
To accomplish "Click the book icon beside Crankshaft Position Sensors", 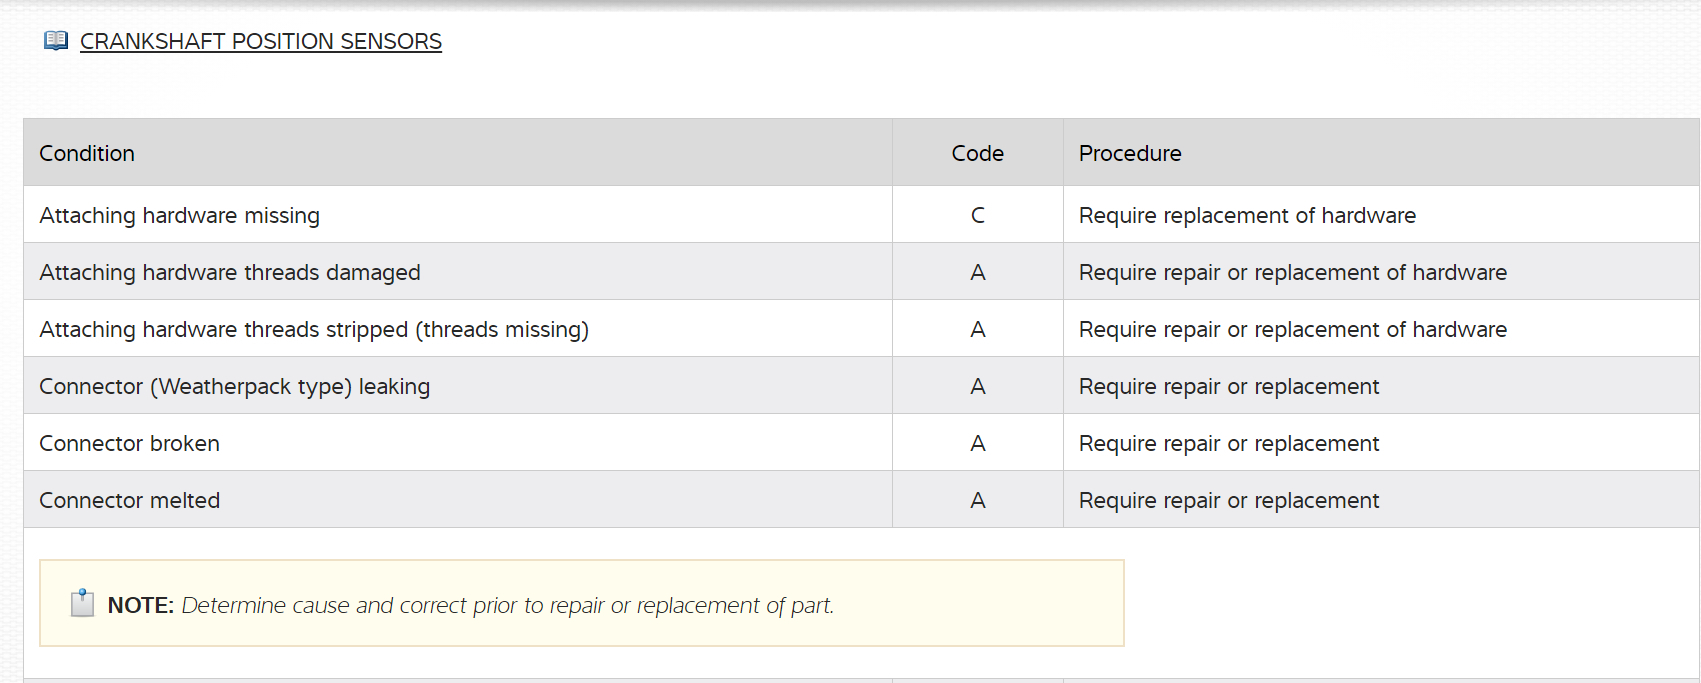I will click(x=56, y=41).
